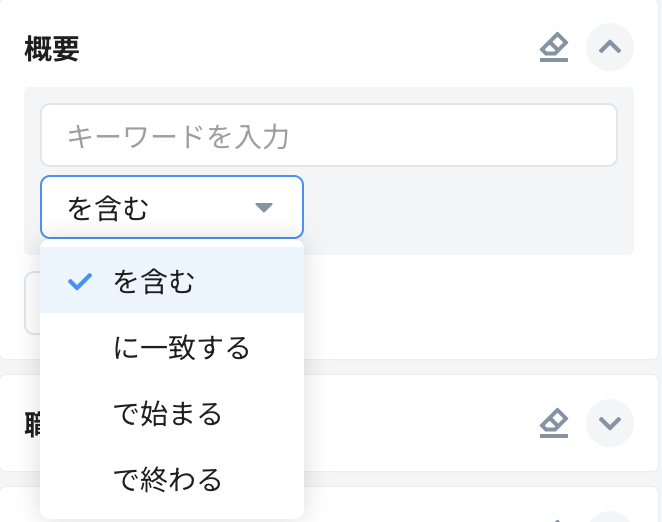Viewport: 662px width, 522px height.
Task: Click blank space between 概要 title and eraser
Action: click(300, 48)
